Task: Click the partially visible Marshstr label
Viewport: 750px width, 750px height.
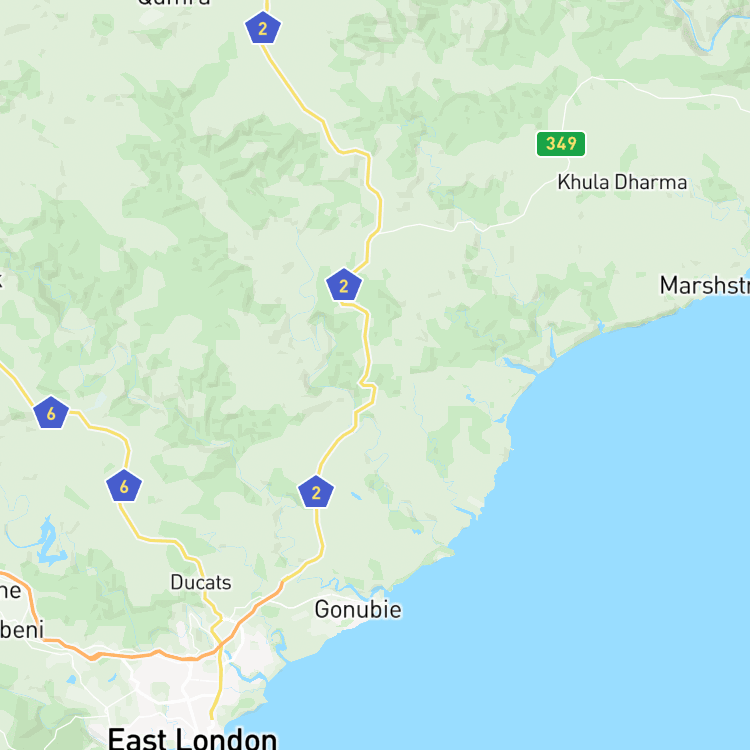Action: [x=705, y=285]
